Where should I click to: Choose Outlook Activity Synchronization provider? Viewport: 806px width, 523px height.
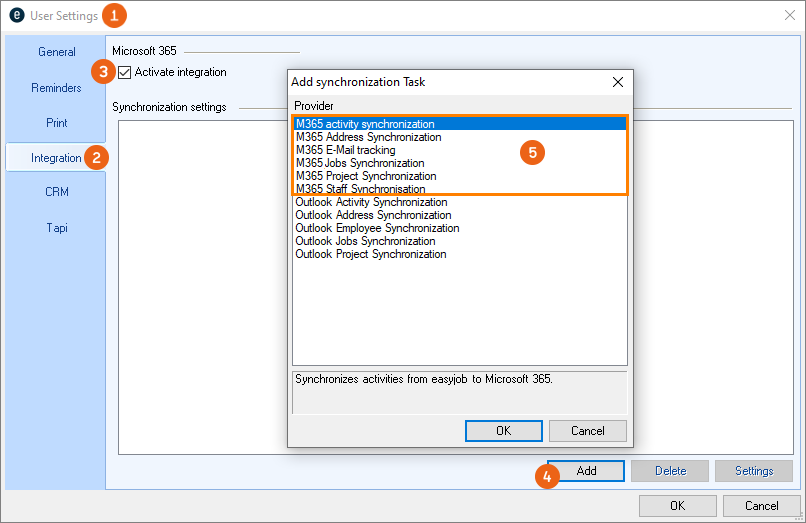pyautogui.click(x=371, y=202)
